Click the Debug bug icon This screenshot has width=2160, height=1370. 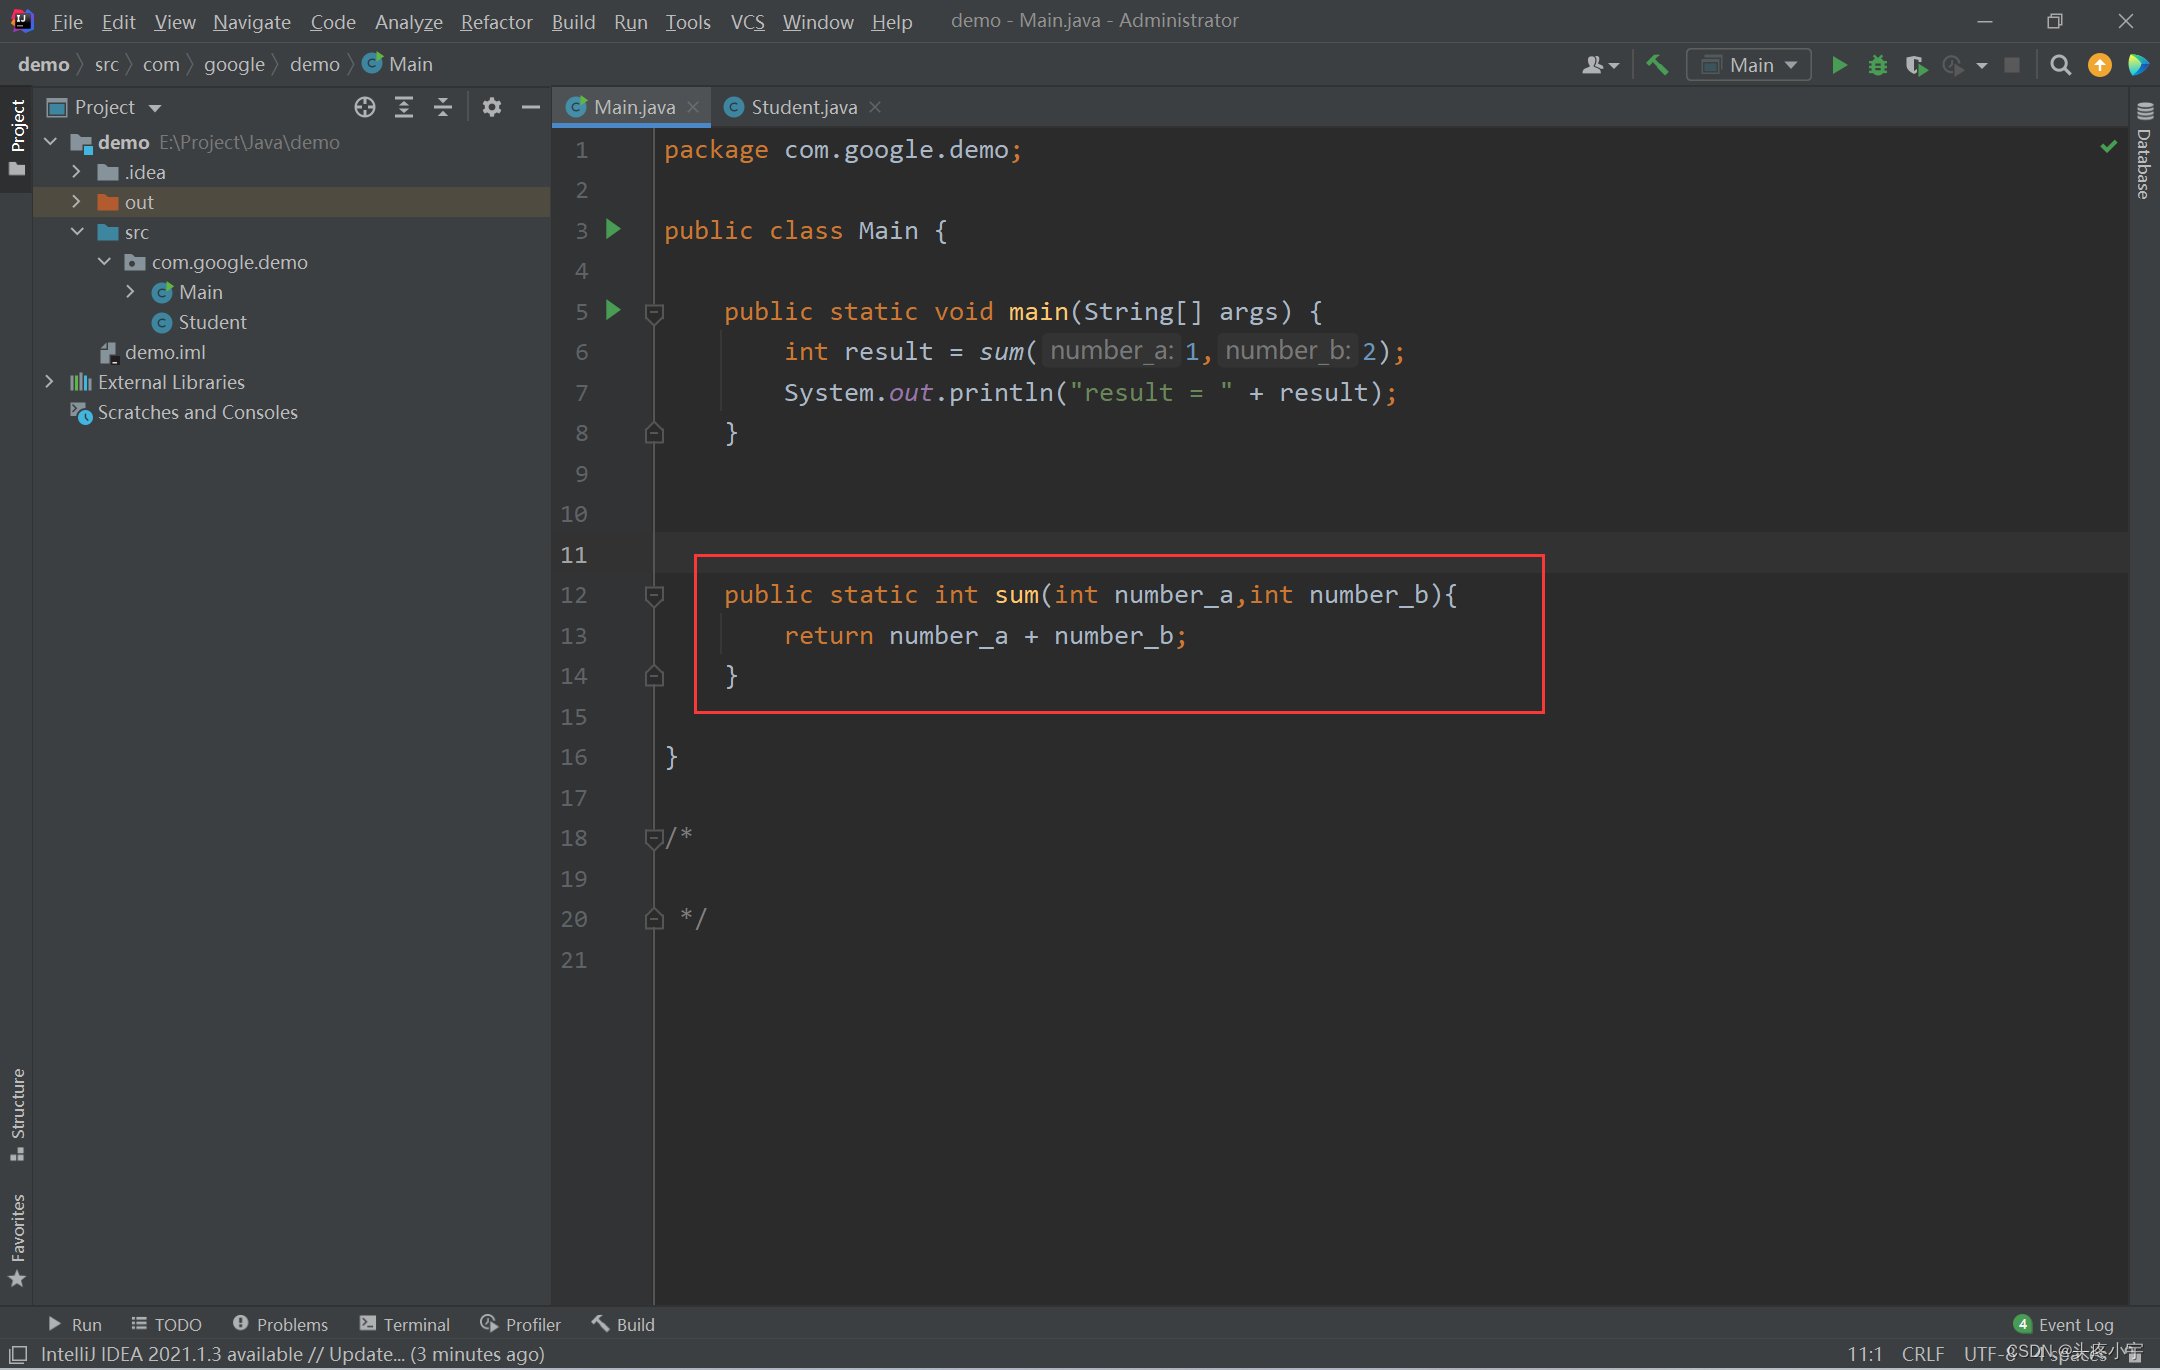[x=1877, y=65]
